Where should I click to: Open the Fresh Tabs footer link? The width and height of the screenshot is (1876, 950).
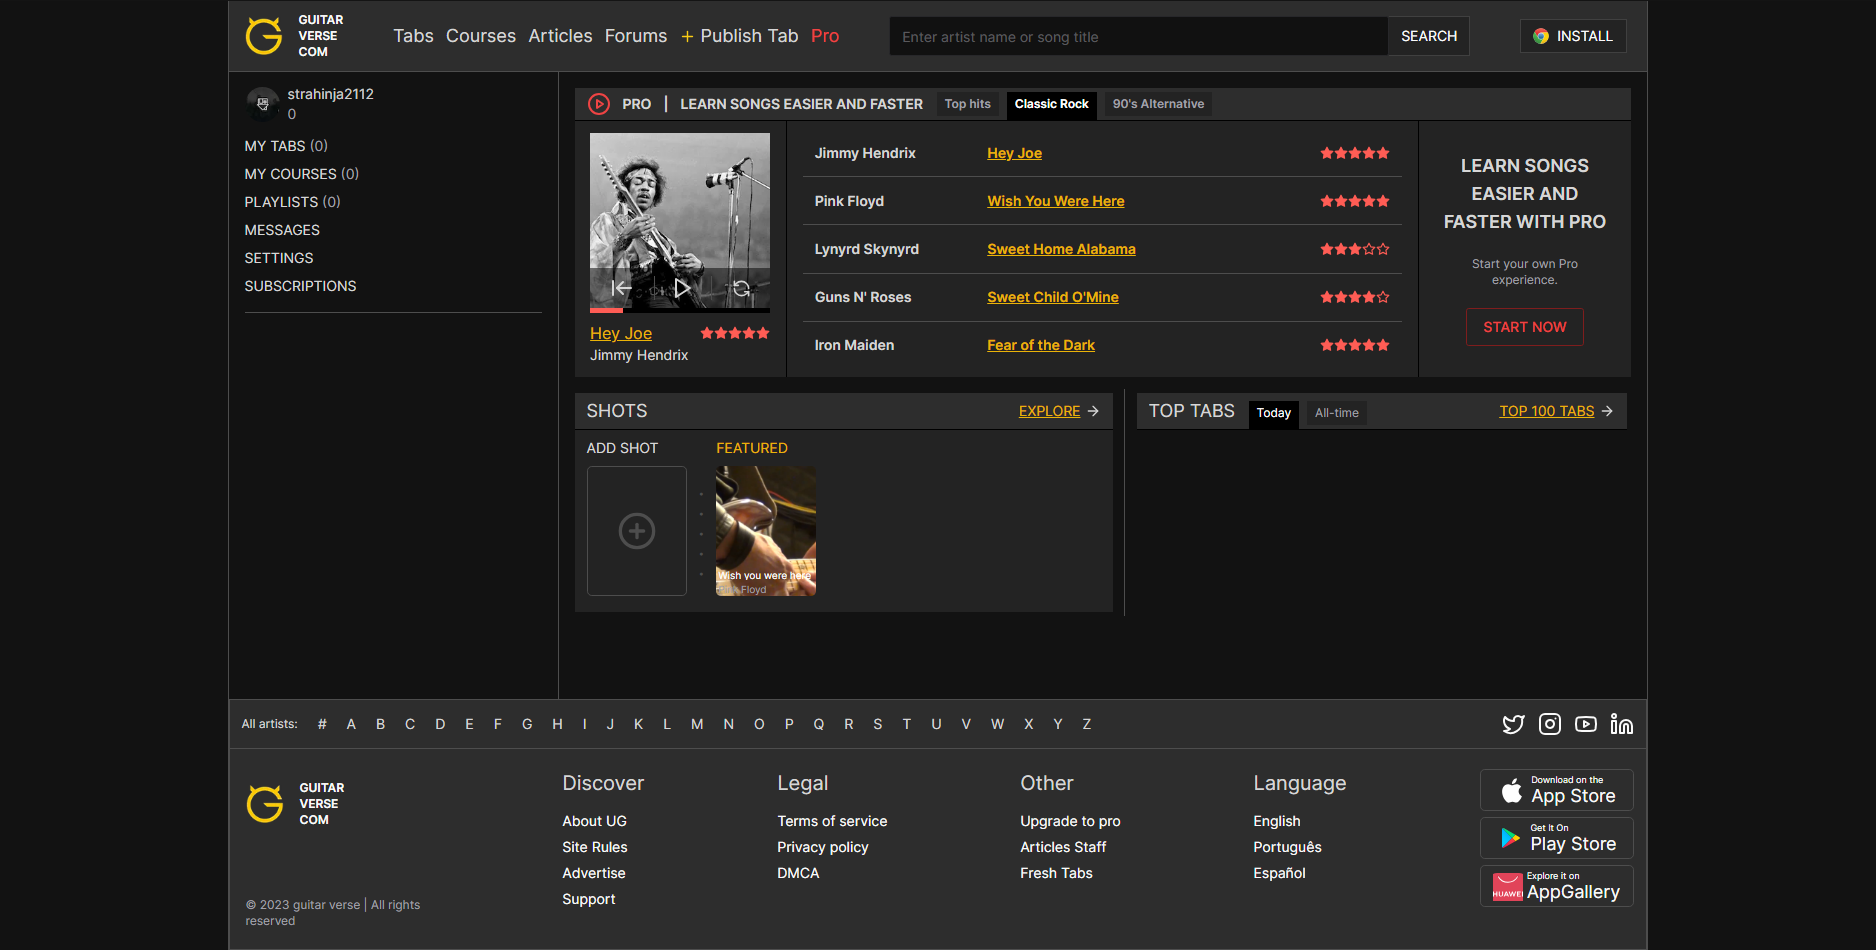click(x=1056, y=873)
